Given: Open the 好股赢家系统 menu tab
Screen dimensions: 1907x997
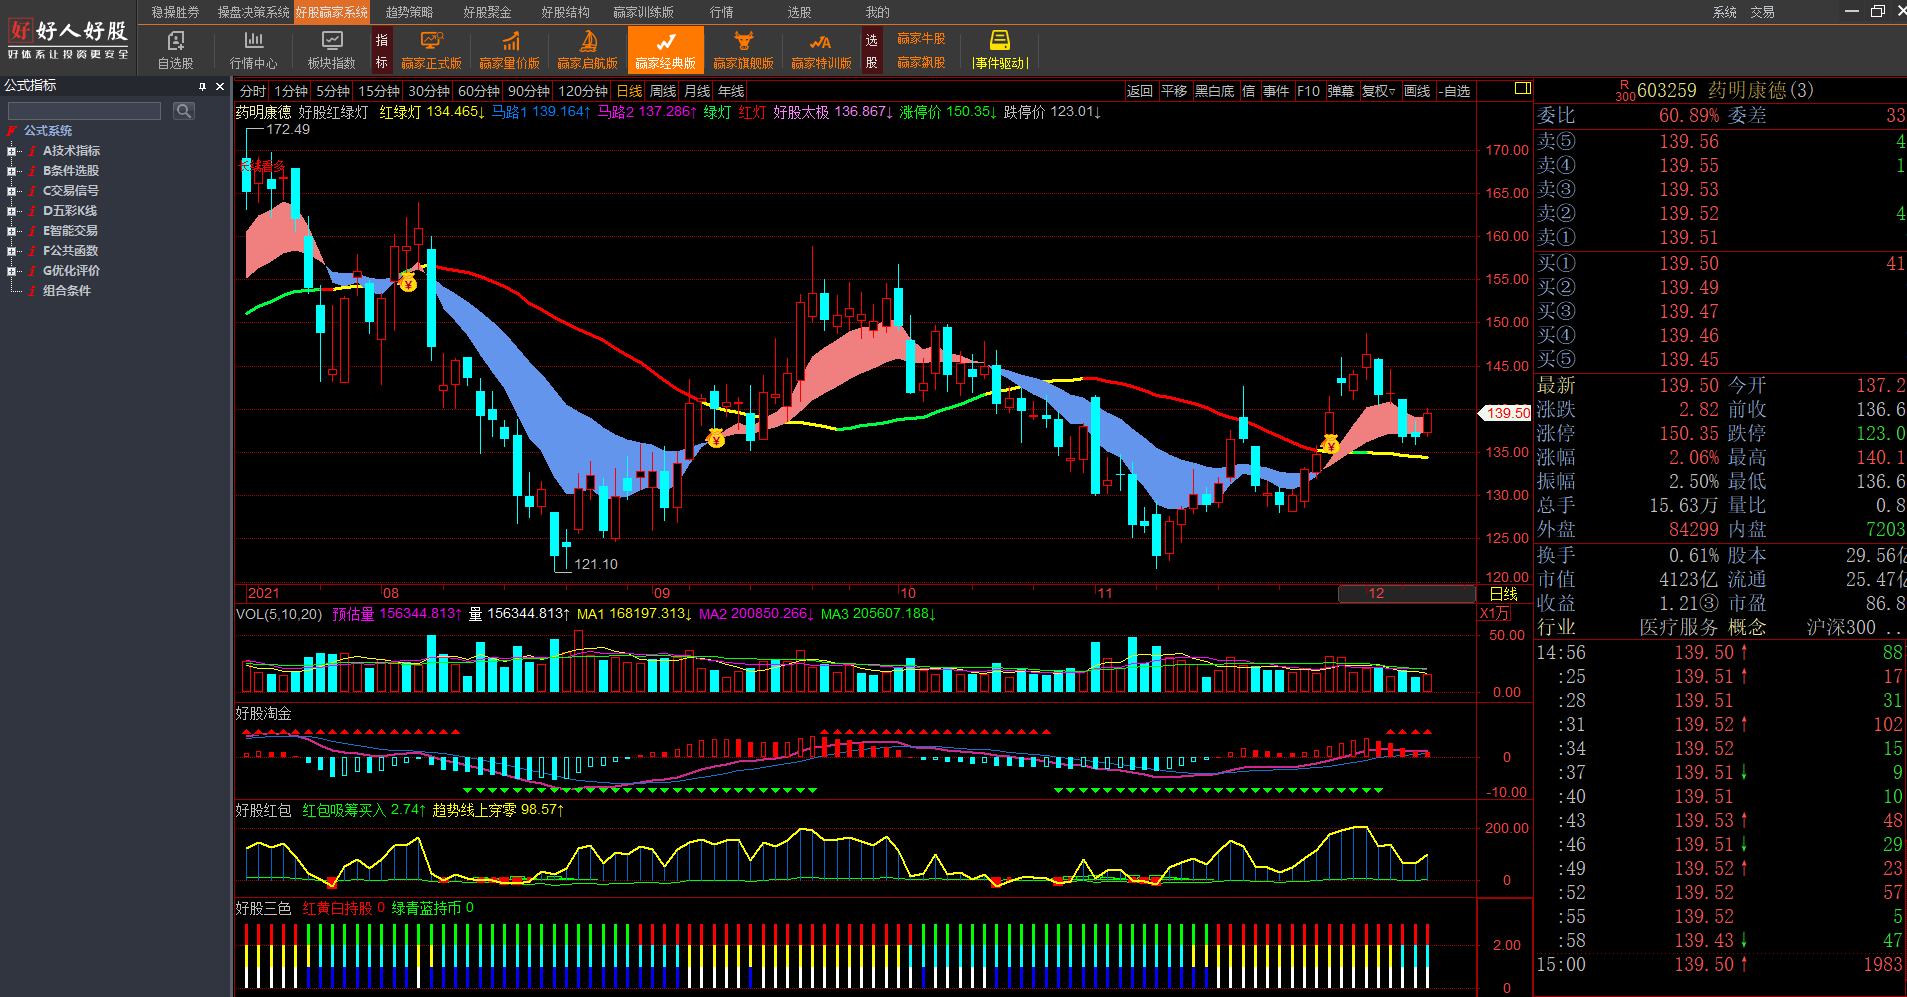Looking at the screenshot, I should tap(332, 12).
